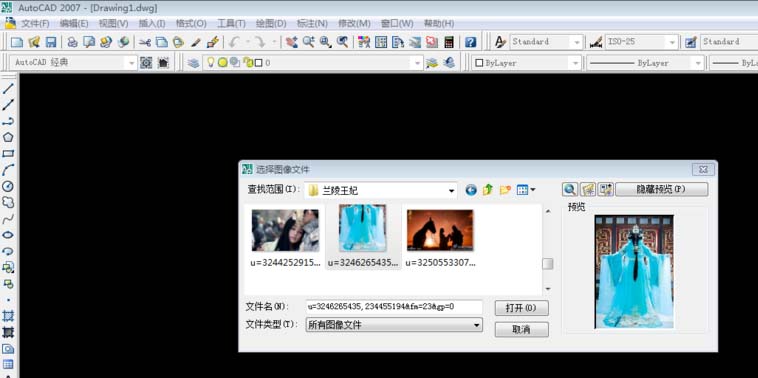Click the 取消 button
758x378 pixels.
[x=522, y=329]
